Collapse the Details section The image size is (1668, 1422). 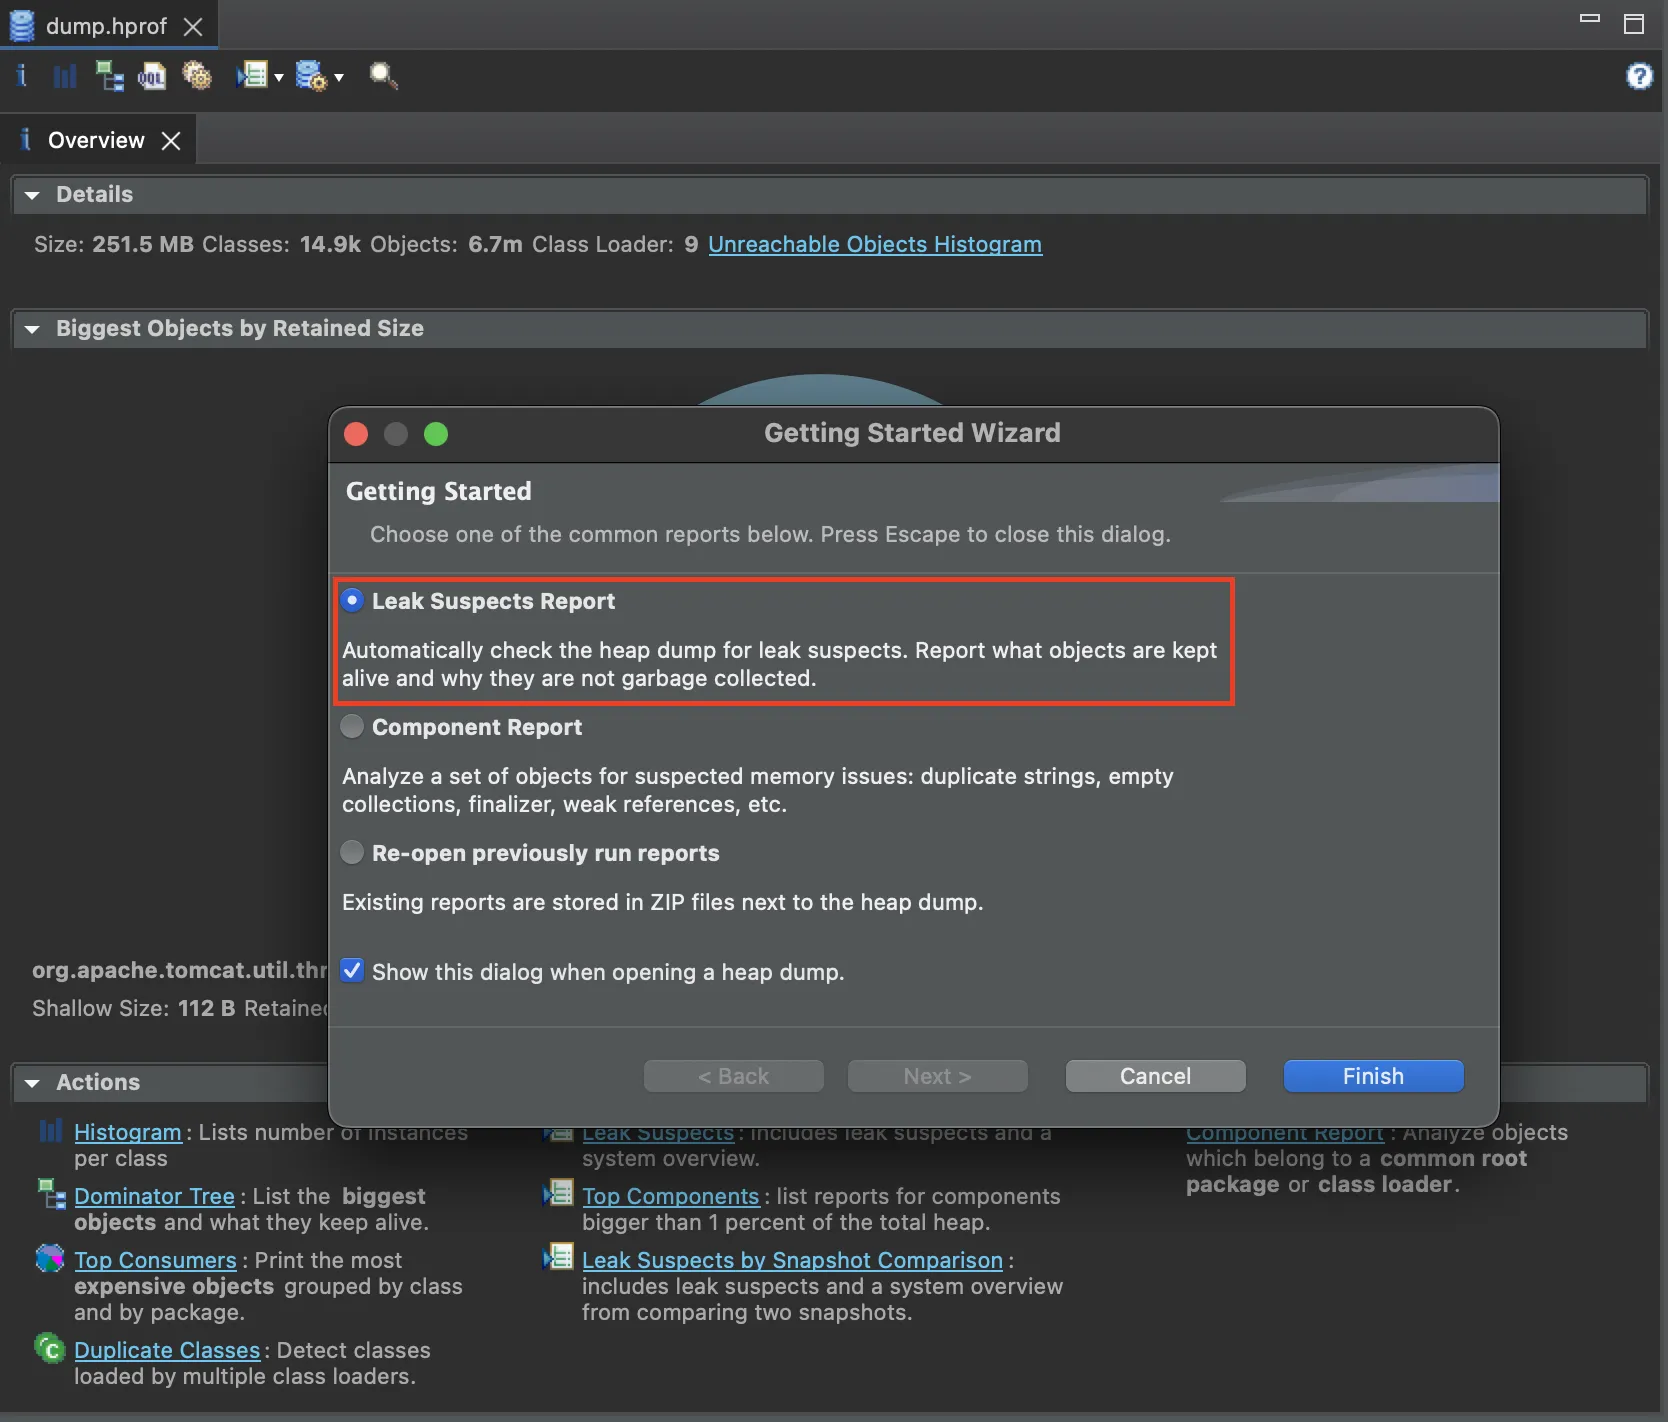coord(33,195)
